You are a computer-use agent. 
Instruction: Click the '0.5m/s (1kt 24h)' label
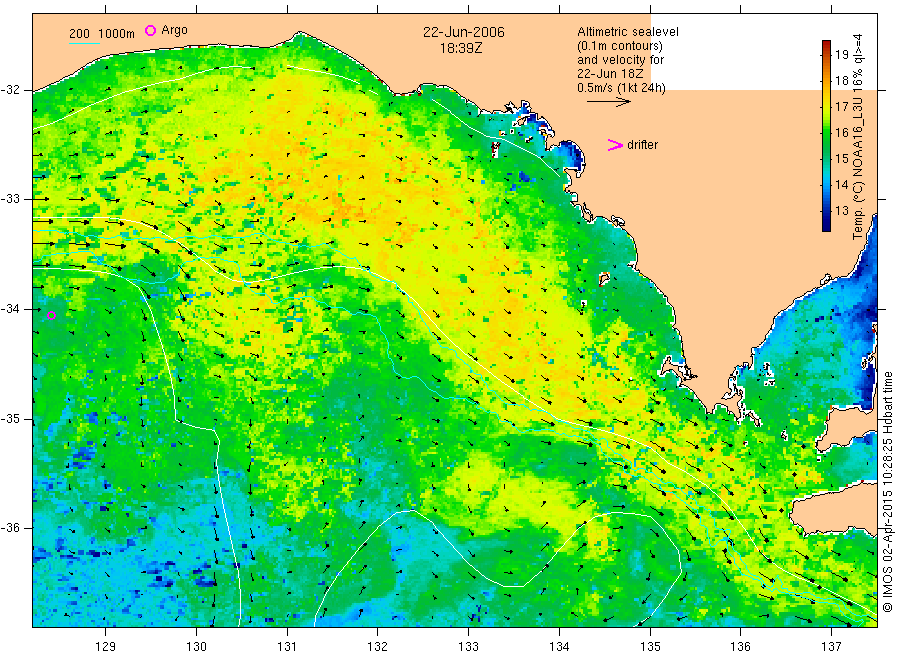pos(622,88)
